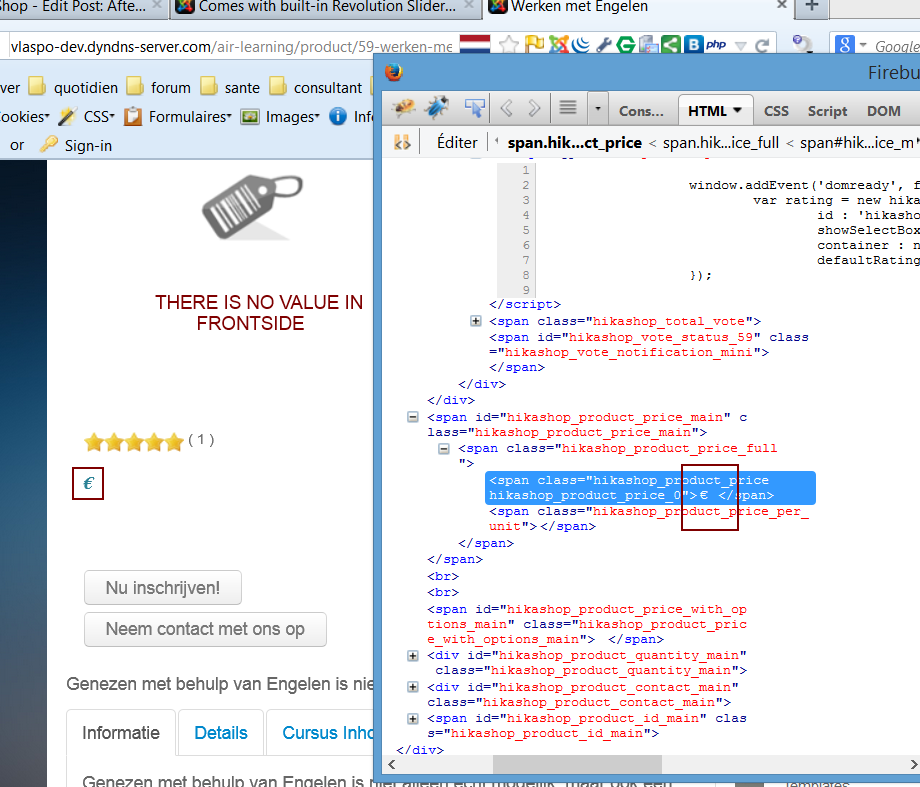
Task: Click the Netherlands flag icon in address bar
Action: (x=474, y=45)
